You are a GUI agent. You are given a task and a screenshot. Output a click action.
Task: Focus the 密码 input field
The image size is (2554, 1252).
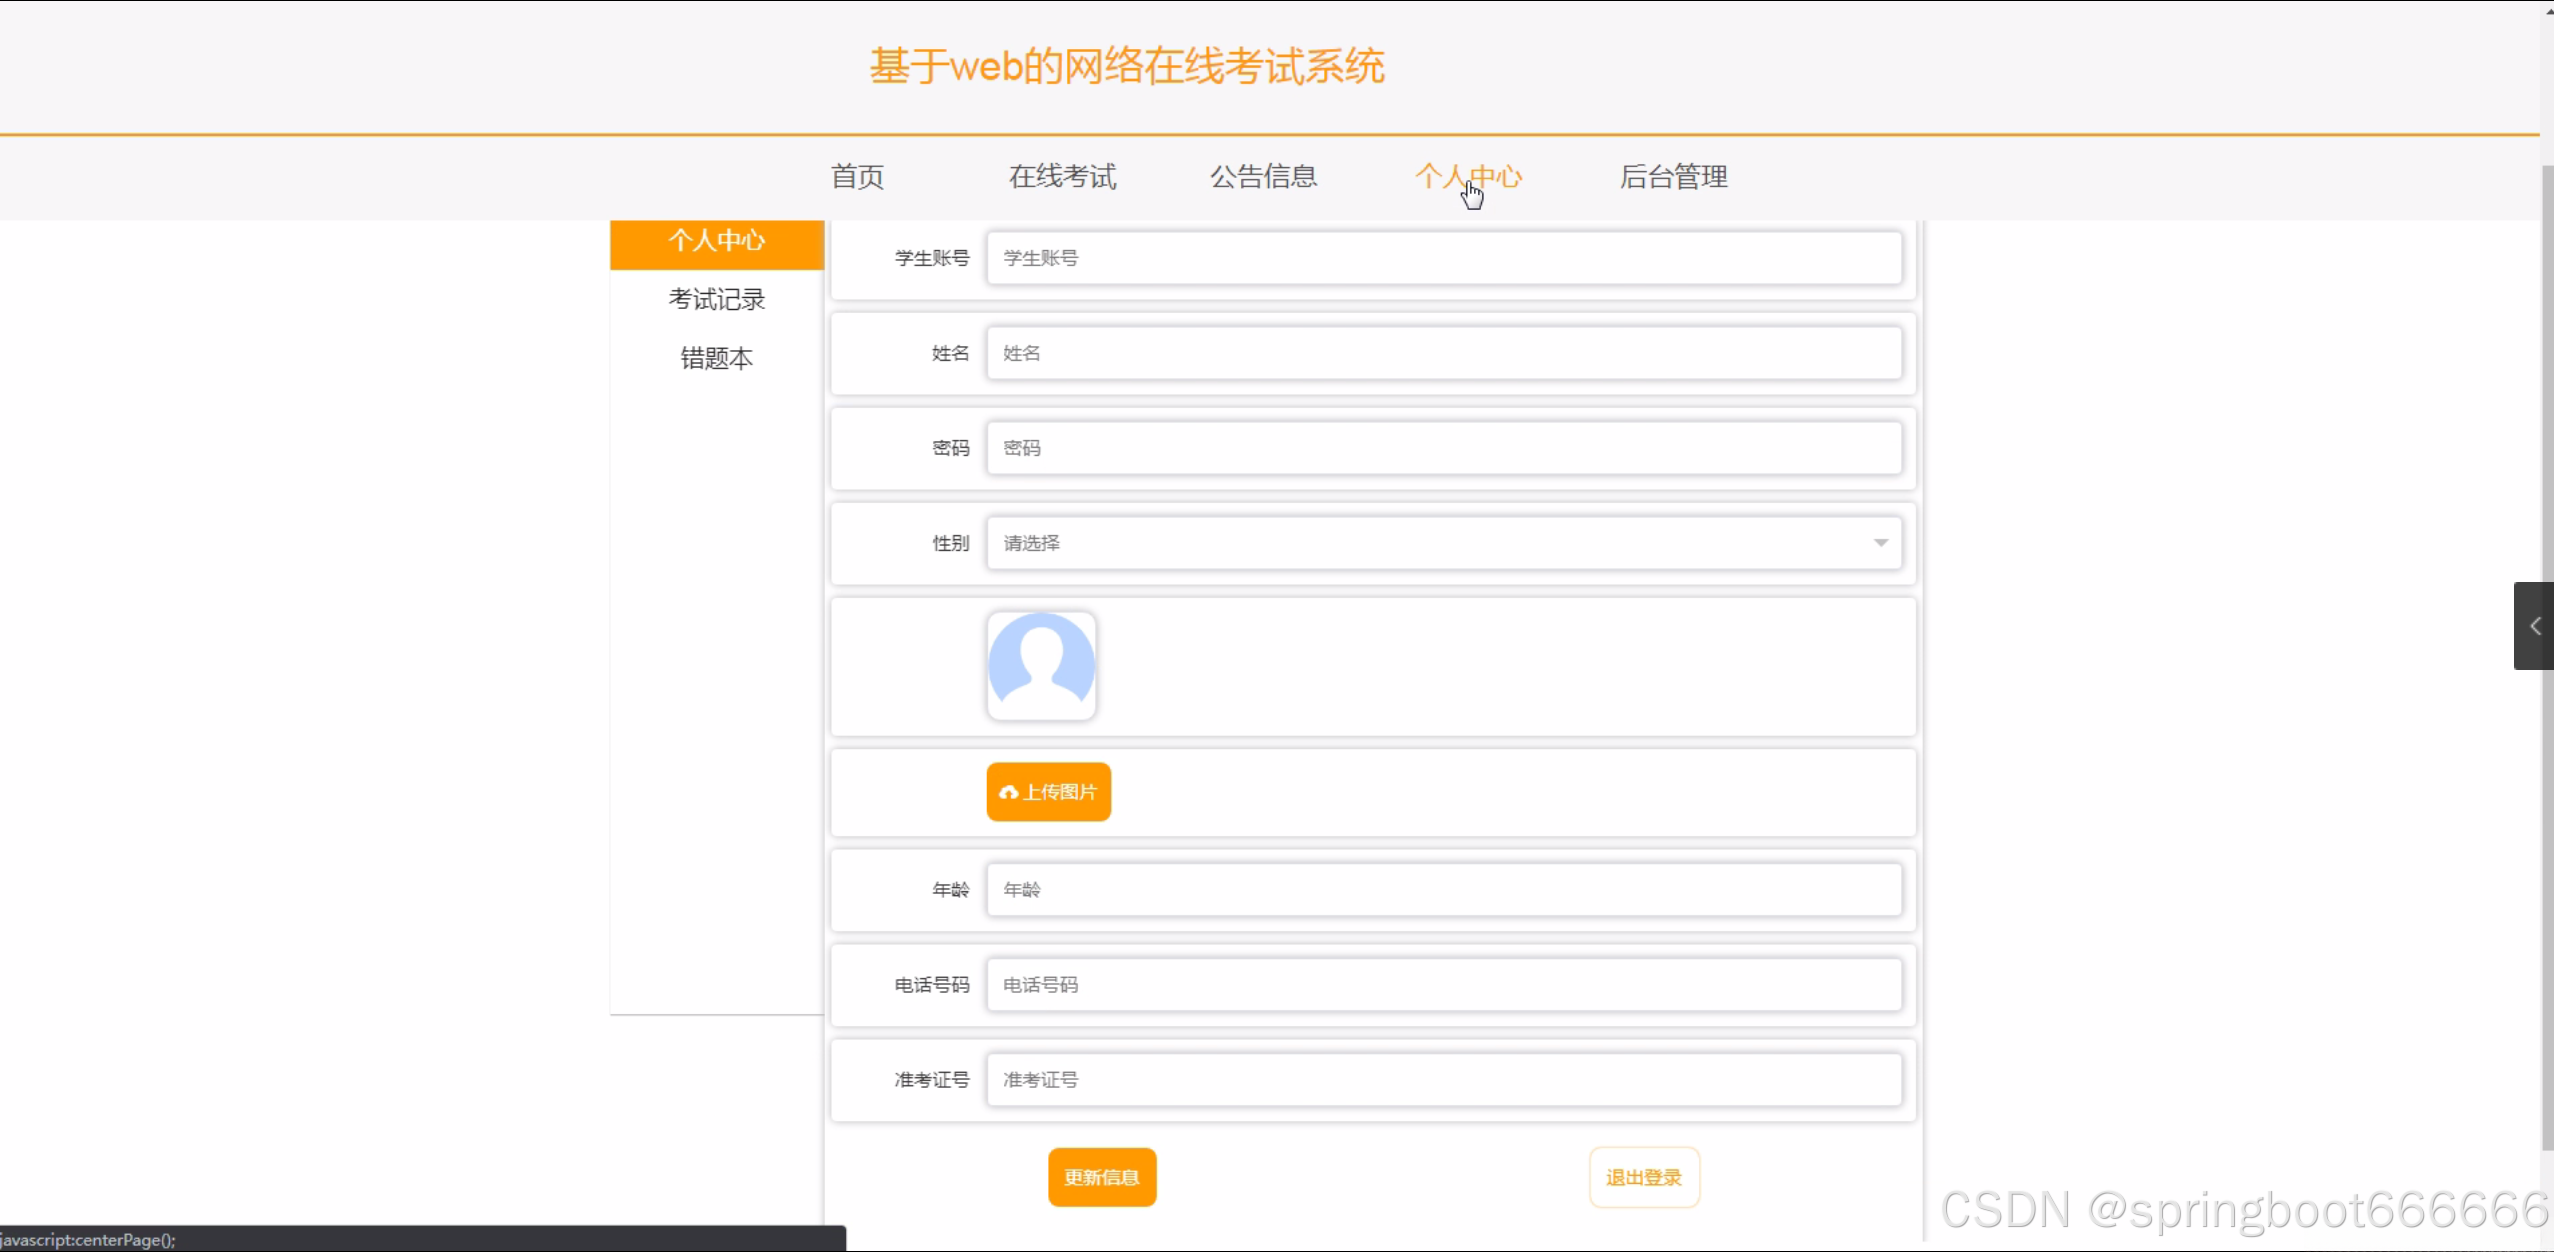(x=1443, y=448)
